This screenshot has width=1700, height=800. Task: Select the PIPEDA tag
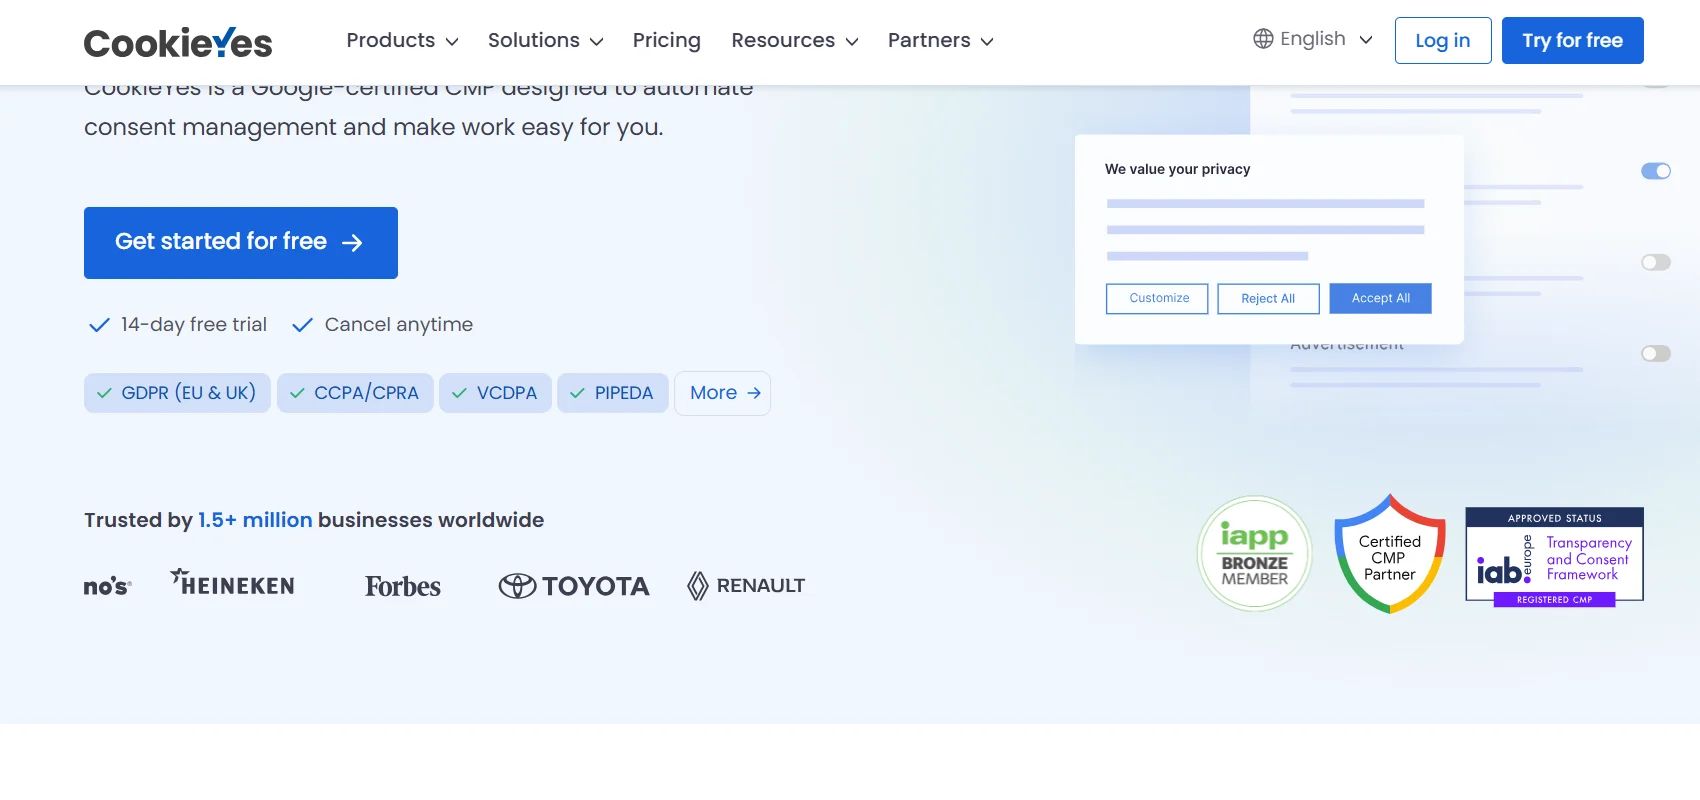(x=612, y=393)
